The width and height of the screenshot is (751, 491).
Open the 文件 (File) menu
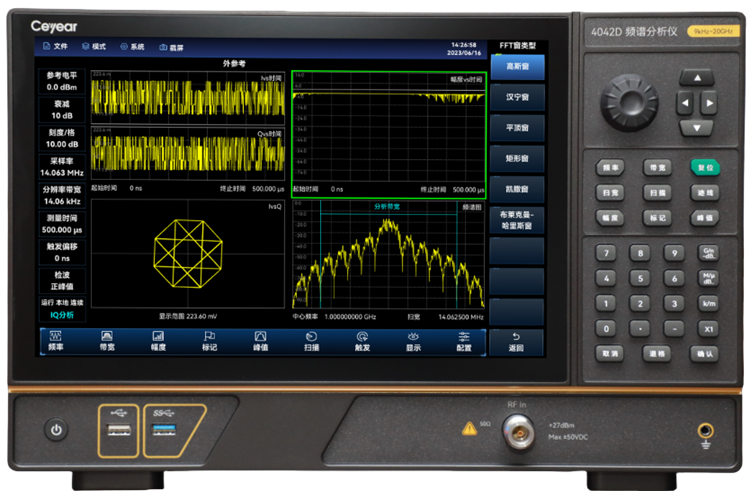pyautogui.click(x=55, y=46)
